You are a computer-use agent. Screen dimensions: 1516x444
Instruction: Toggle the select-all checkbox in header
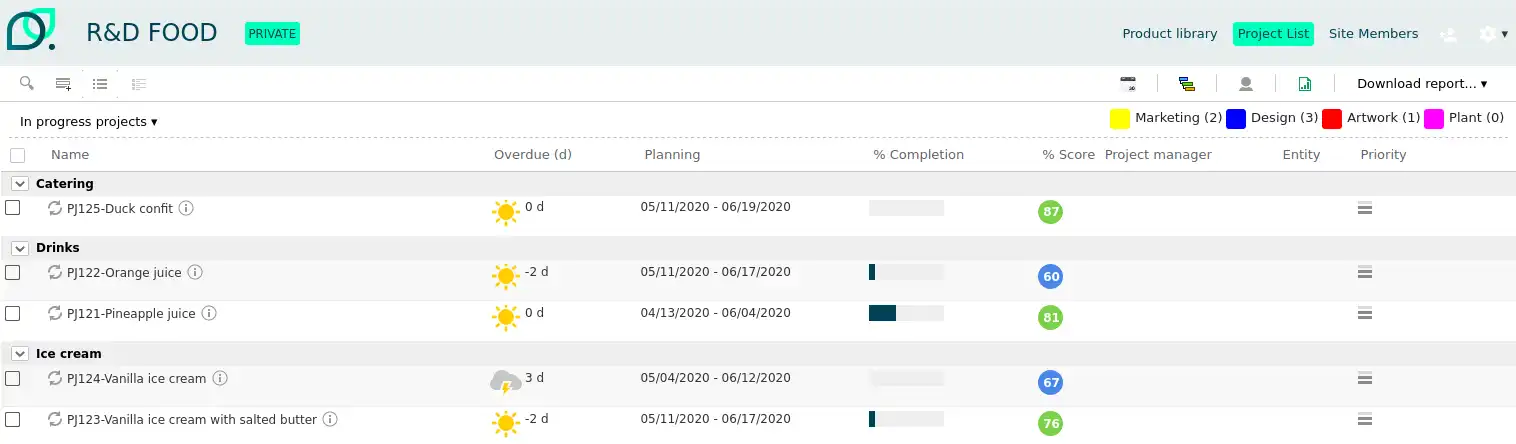pyautogui.click(x=17, y=155)
